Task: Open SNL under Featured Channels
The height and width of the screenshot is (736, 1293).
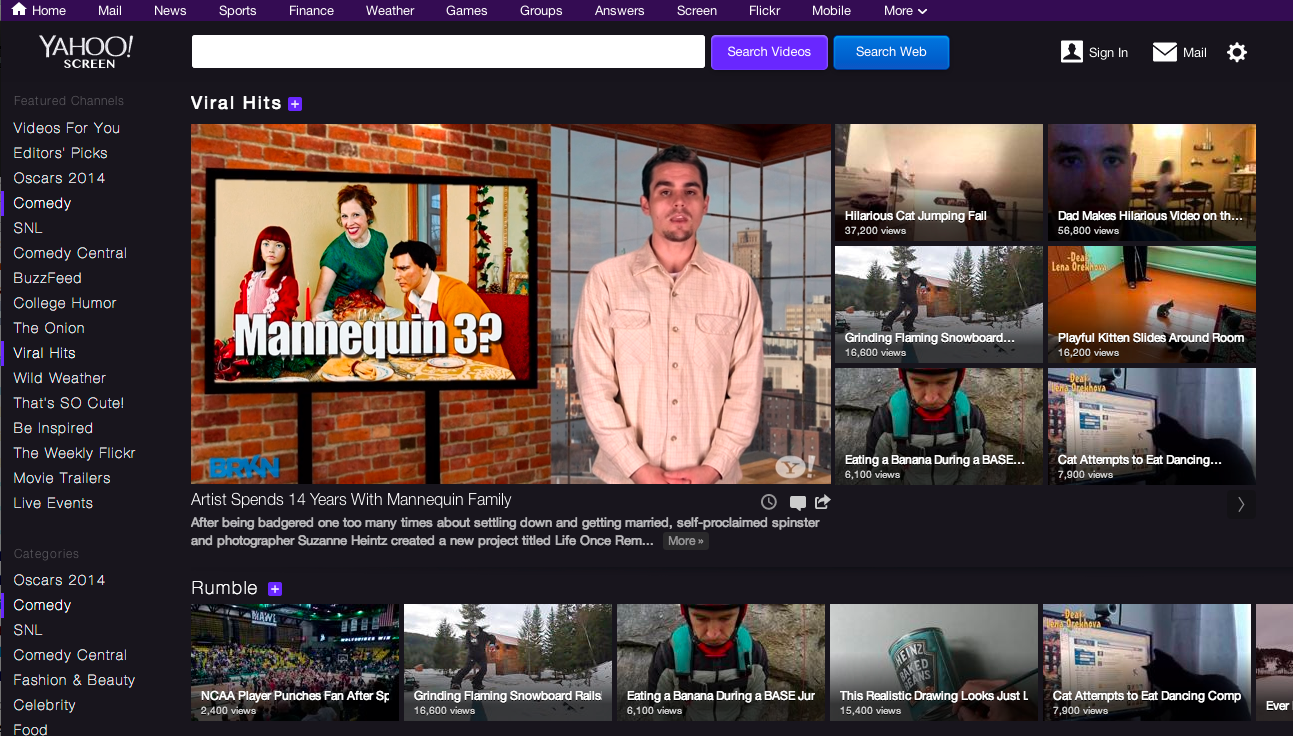Action: point(28,228)
